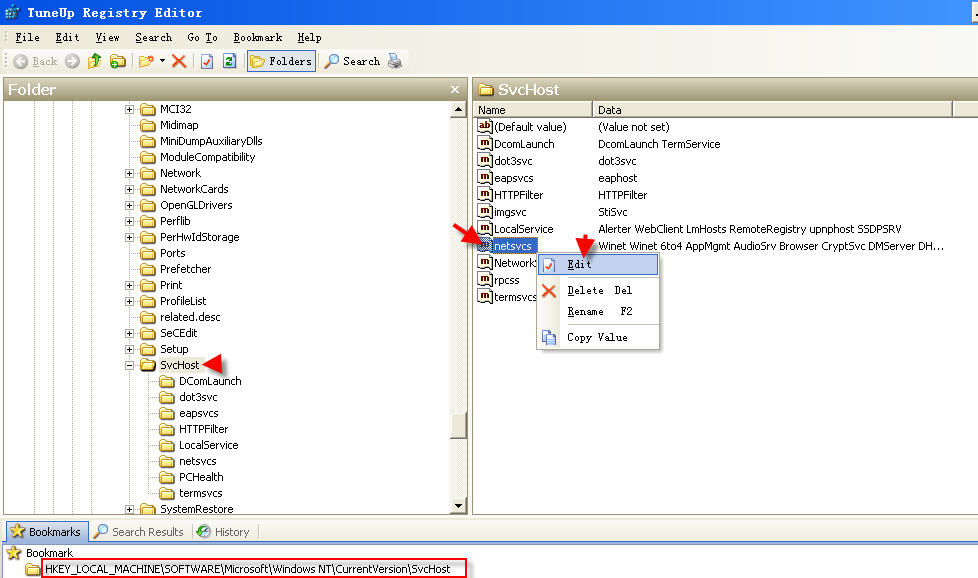Select the HTTPFilter subfolder in tree

coord(194,430)
